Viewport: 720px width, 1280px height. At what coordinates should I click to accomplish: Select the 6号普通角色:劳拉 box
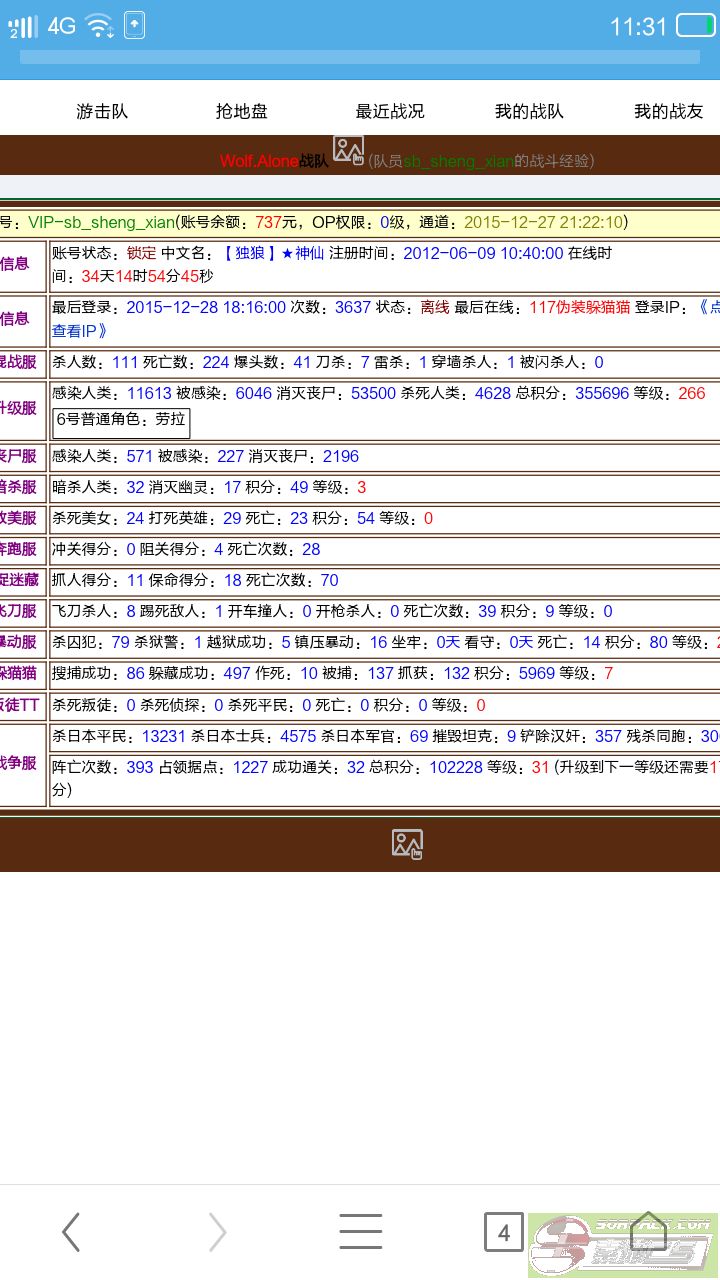coord(121,419)
